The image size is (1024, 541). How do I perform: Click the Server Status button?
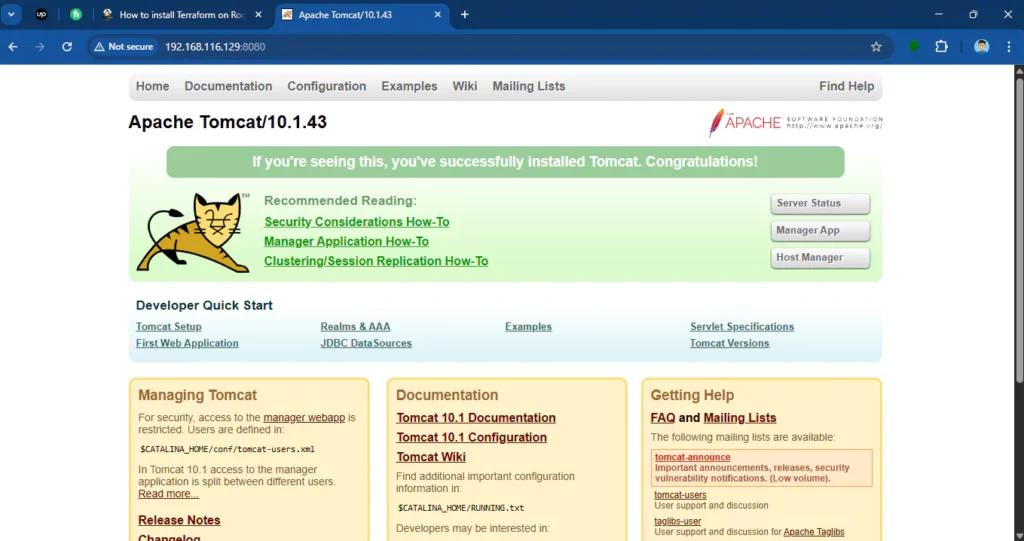(x=820, y=204)
